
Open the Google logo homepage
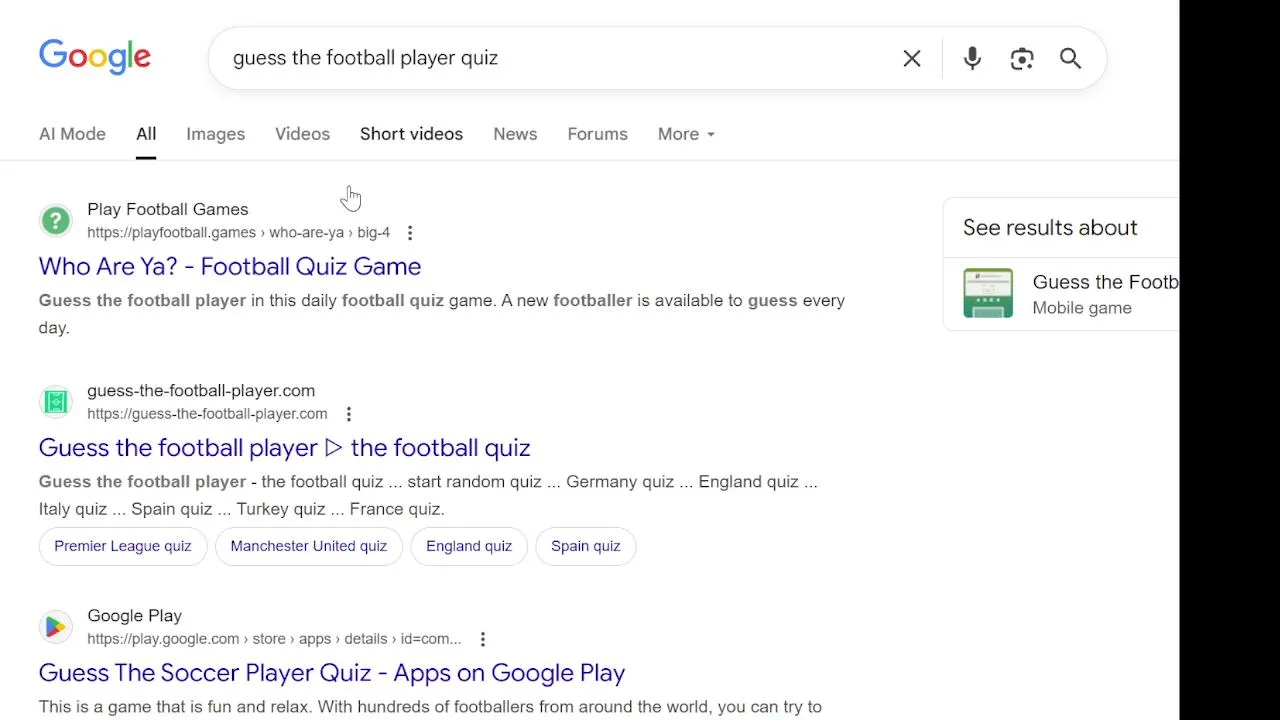(x=95, y=57)
